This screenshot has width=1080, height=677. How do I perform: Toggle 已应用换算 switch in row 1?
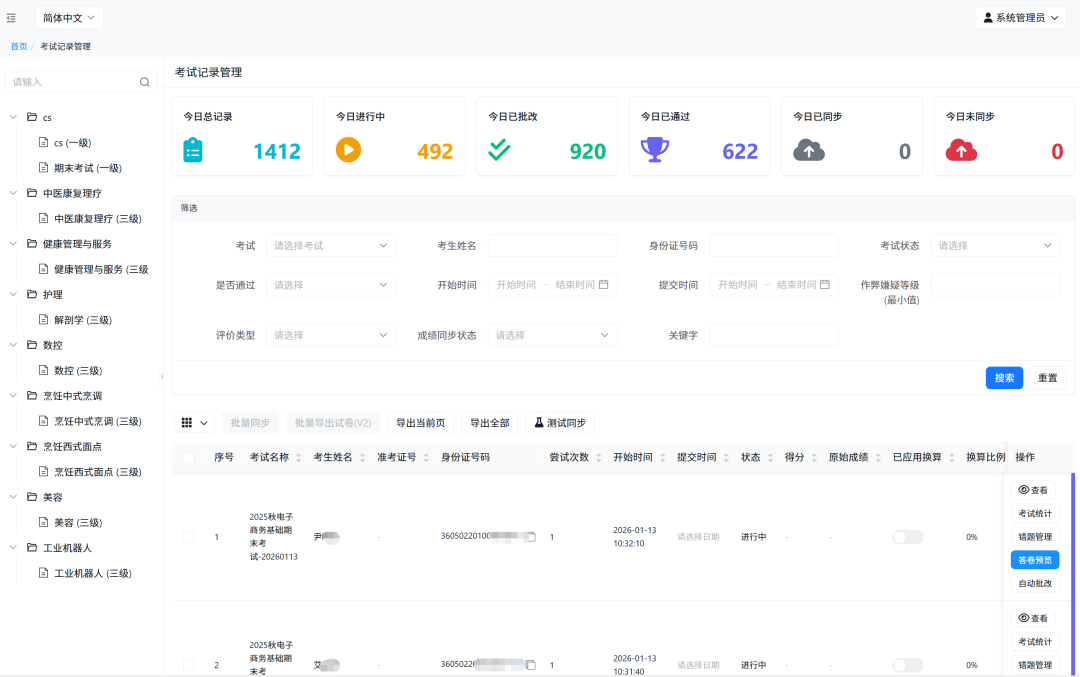[908, 537]
